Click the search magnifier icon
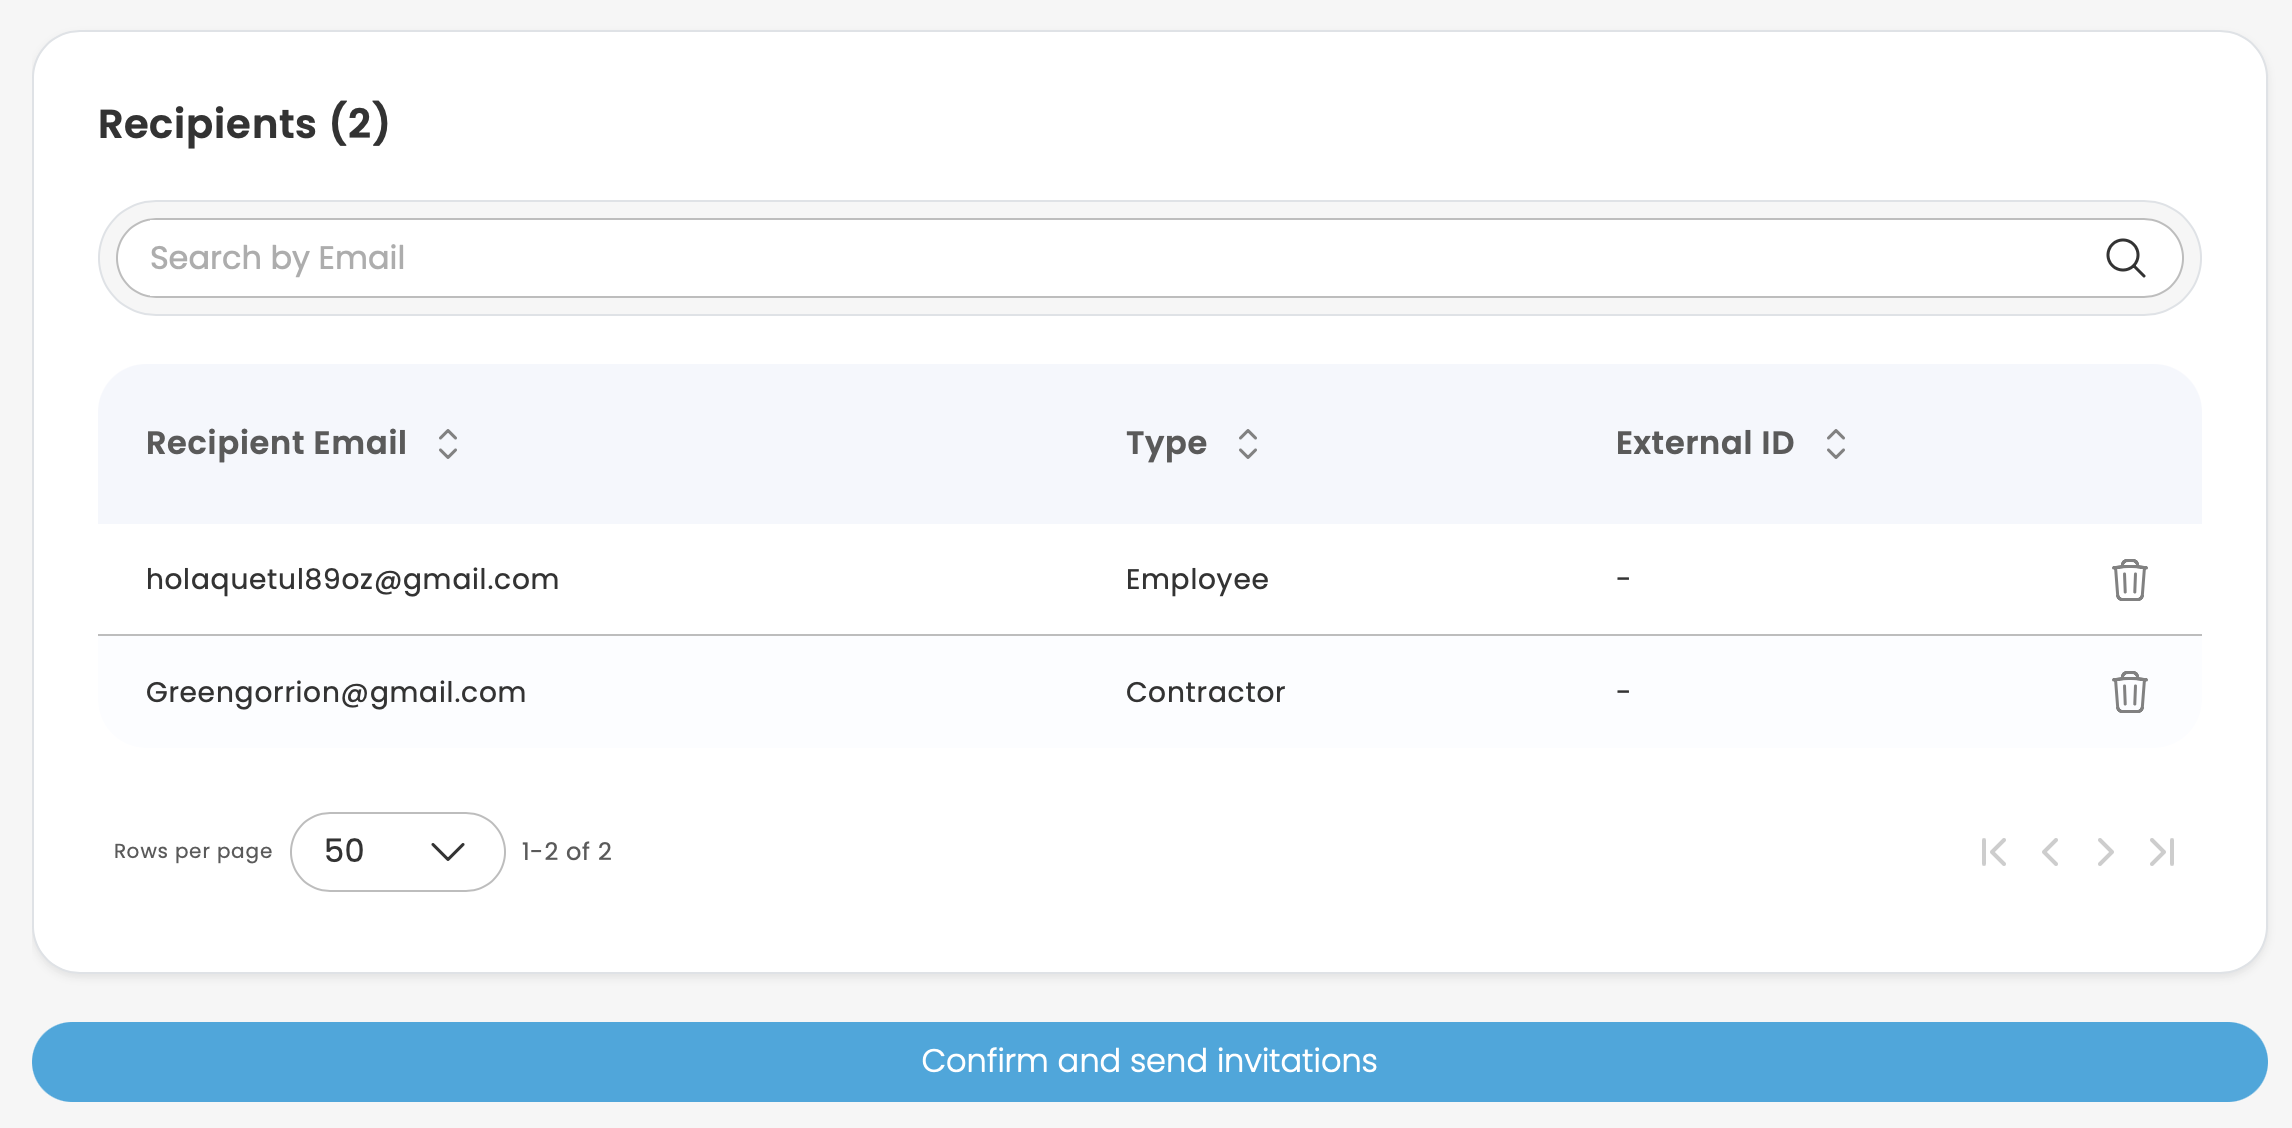The height and width of the screenshot is (1128, 2292). pos(2125,258)
